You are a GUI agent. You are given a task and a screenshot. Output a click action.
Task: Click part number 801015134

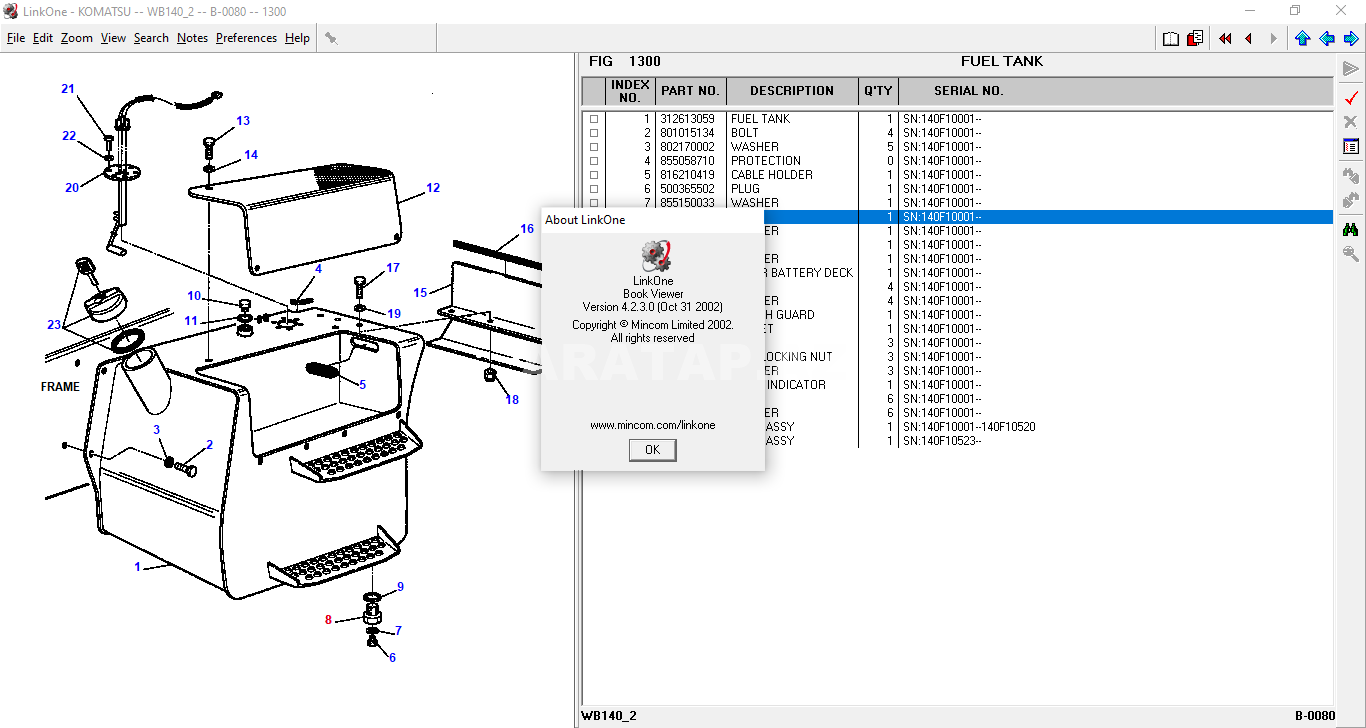click(x=688, y=133)
